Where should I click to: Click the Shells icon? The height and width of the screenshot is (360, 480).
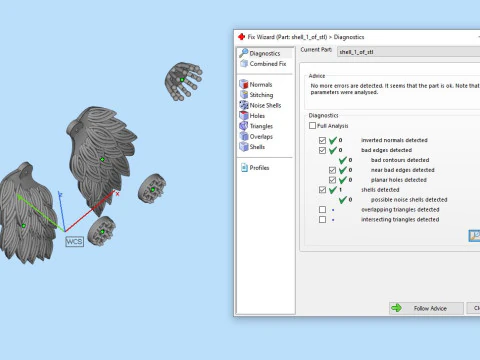point(244,146)
